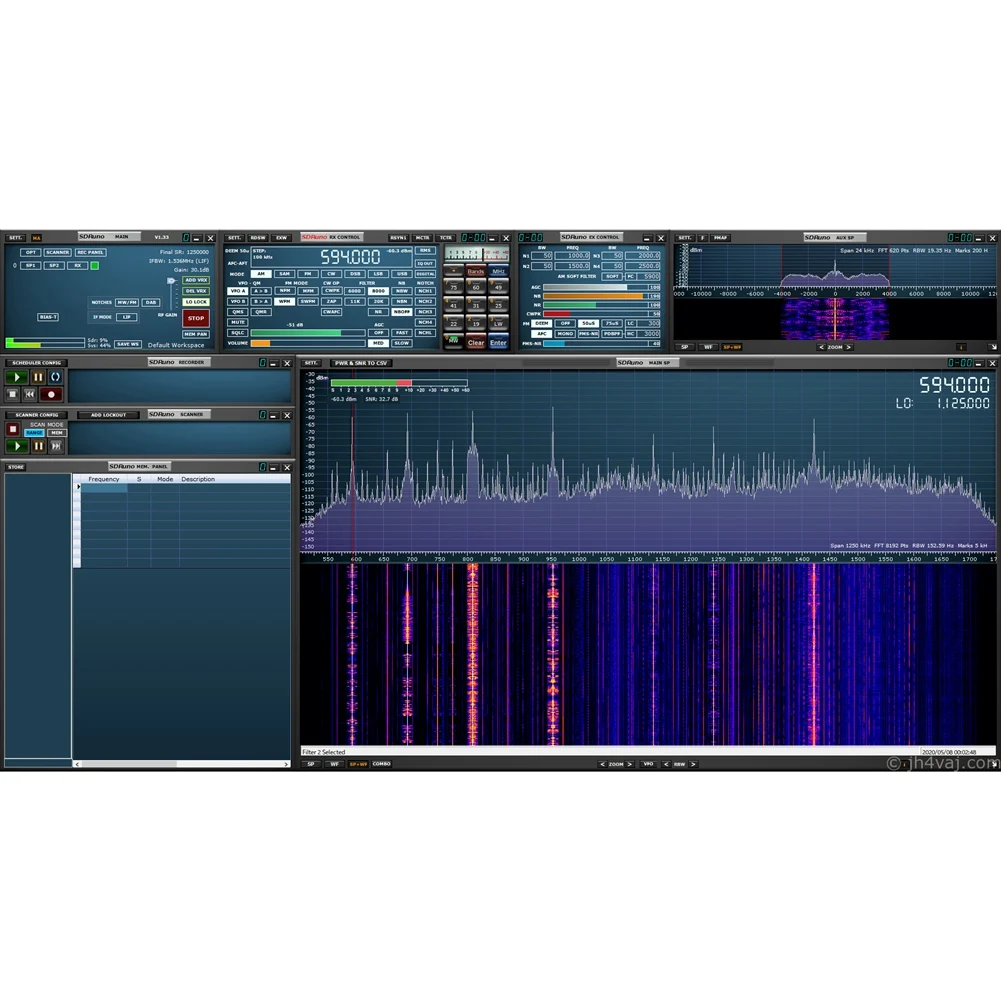Click the ADD LOCKOUT button
This screenshot has width=1001, height=1001.
[x=108, y=414]
